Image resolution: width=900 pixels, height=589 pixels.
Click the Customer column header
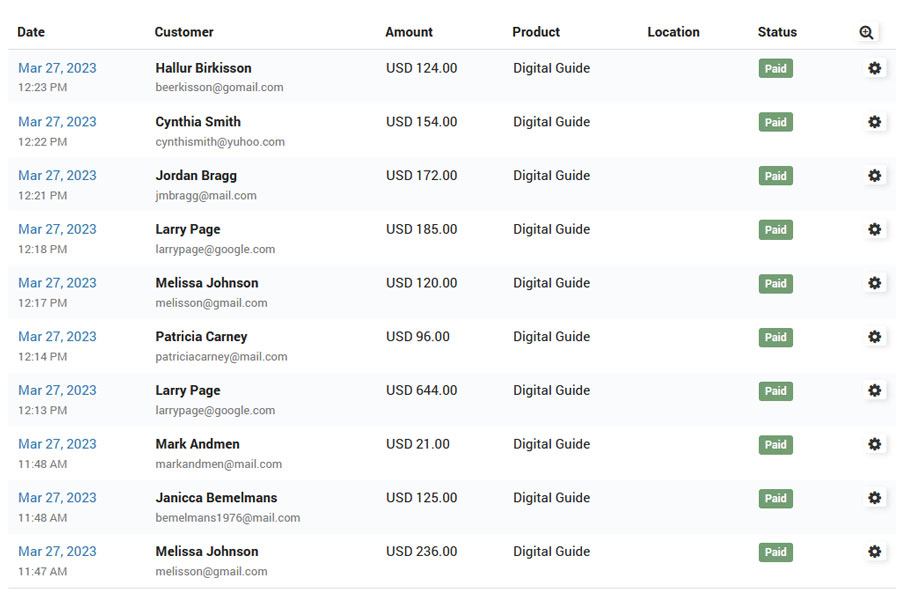184,32
